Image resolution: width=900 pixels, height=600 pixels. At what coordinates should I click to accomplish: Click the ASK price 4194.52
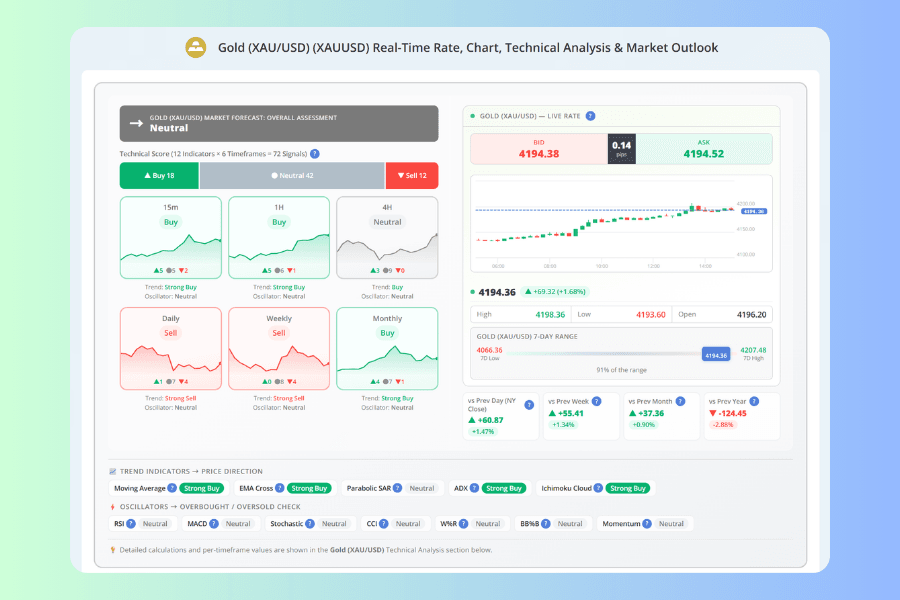pos(704,154)
